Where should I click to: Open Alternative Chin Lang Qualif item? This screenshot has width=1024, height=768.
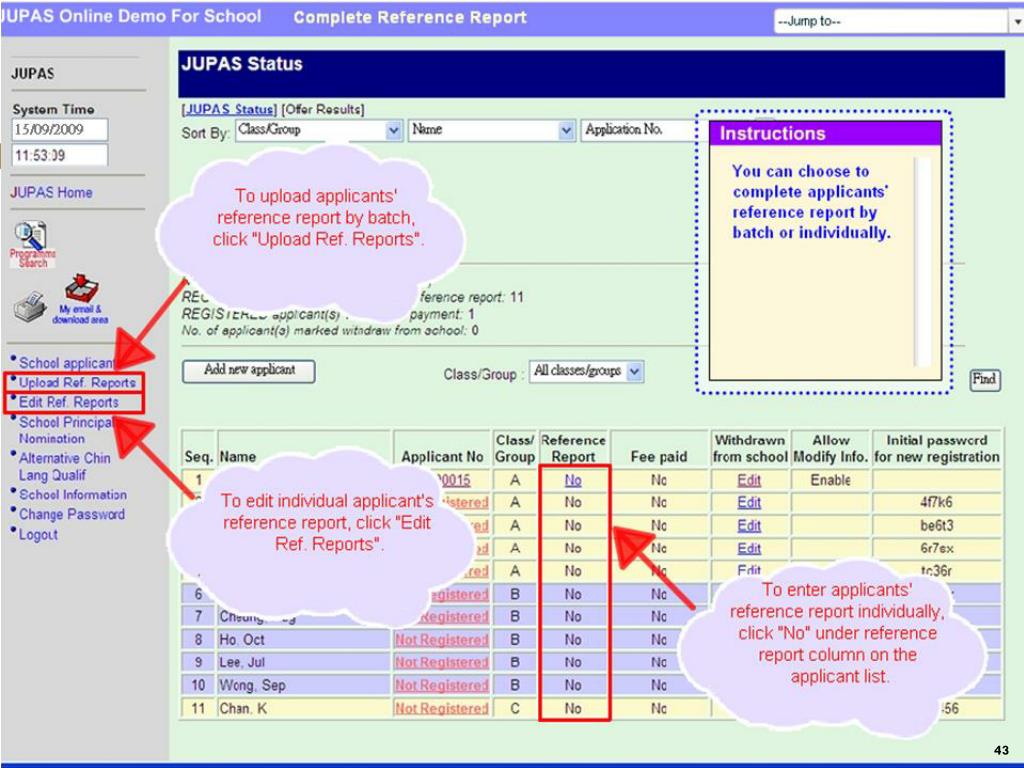(64, 466)
